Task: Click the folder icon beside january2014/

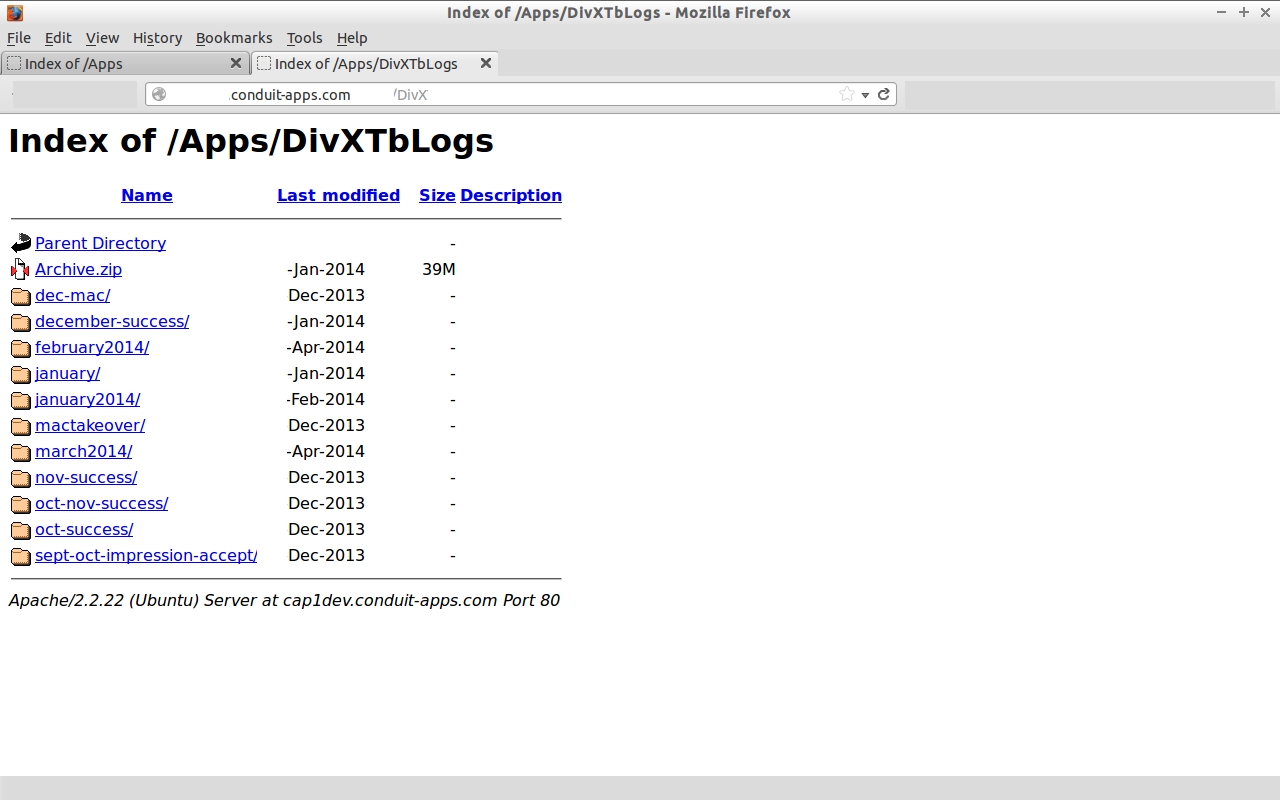Action: point(21,400)
